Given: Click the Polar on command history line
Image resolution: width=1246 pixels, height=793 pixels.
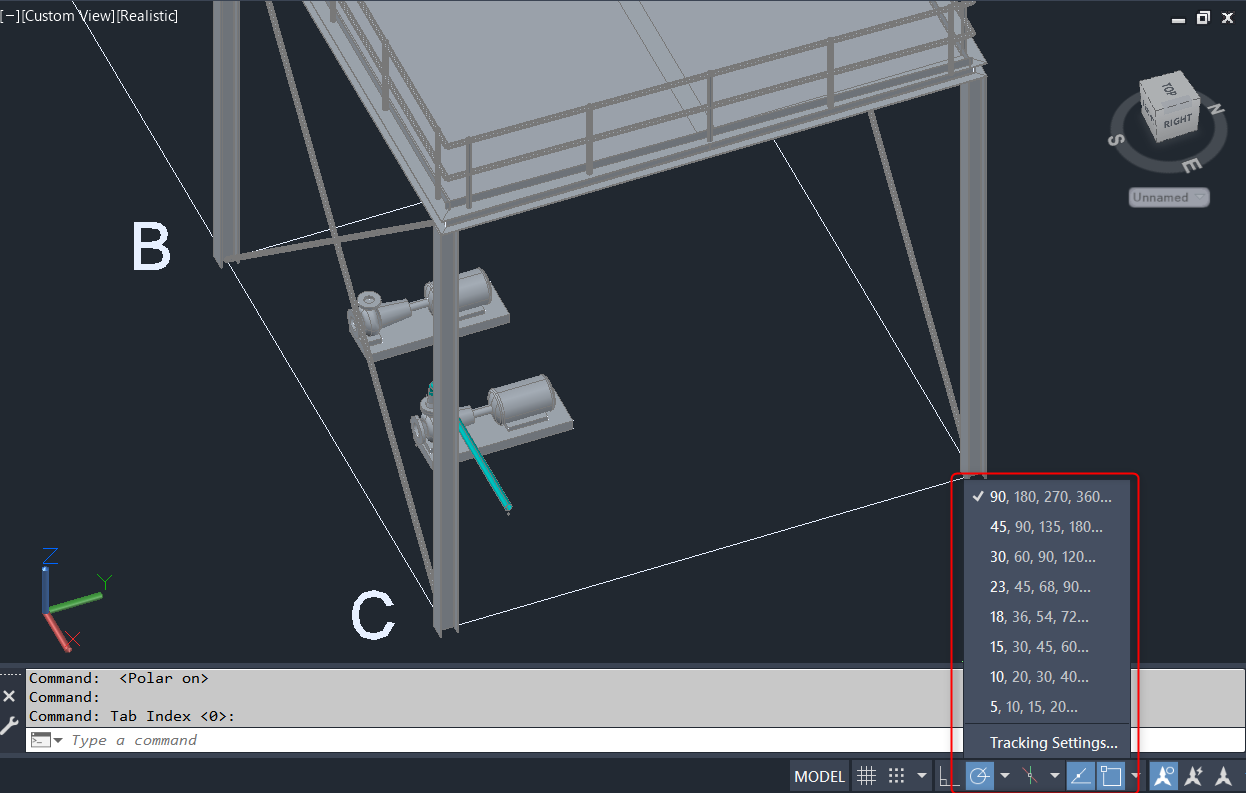Looking at the screenshot, I should point(119,678).
